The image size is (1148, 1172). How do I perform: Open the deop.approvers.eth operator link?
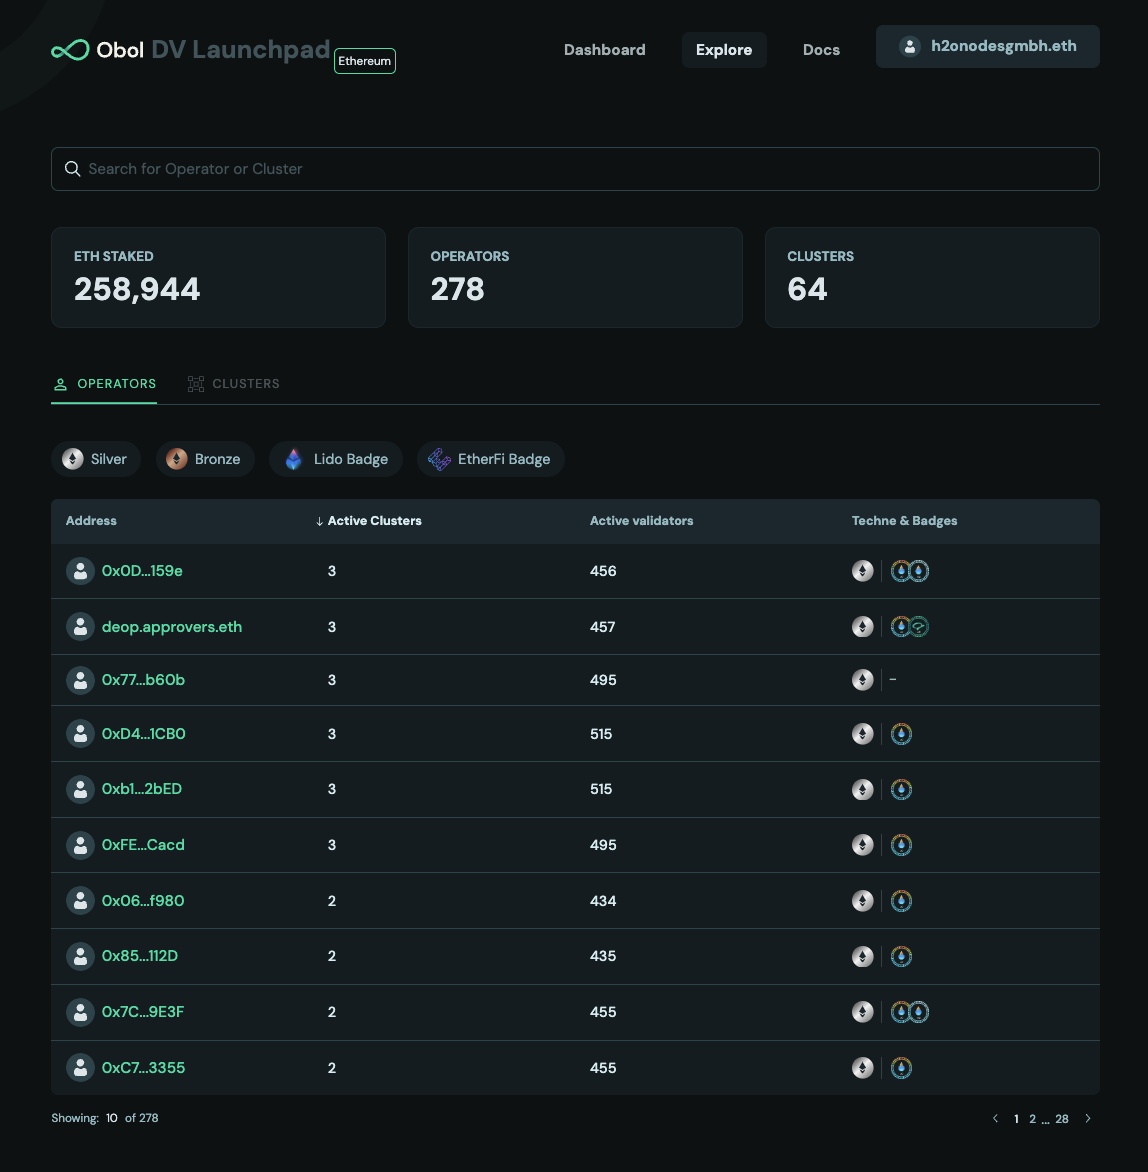(x=172, y=627)
